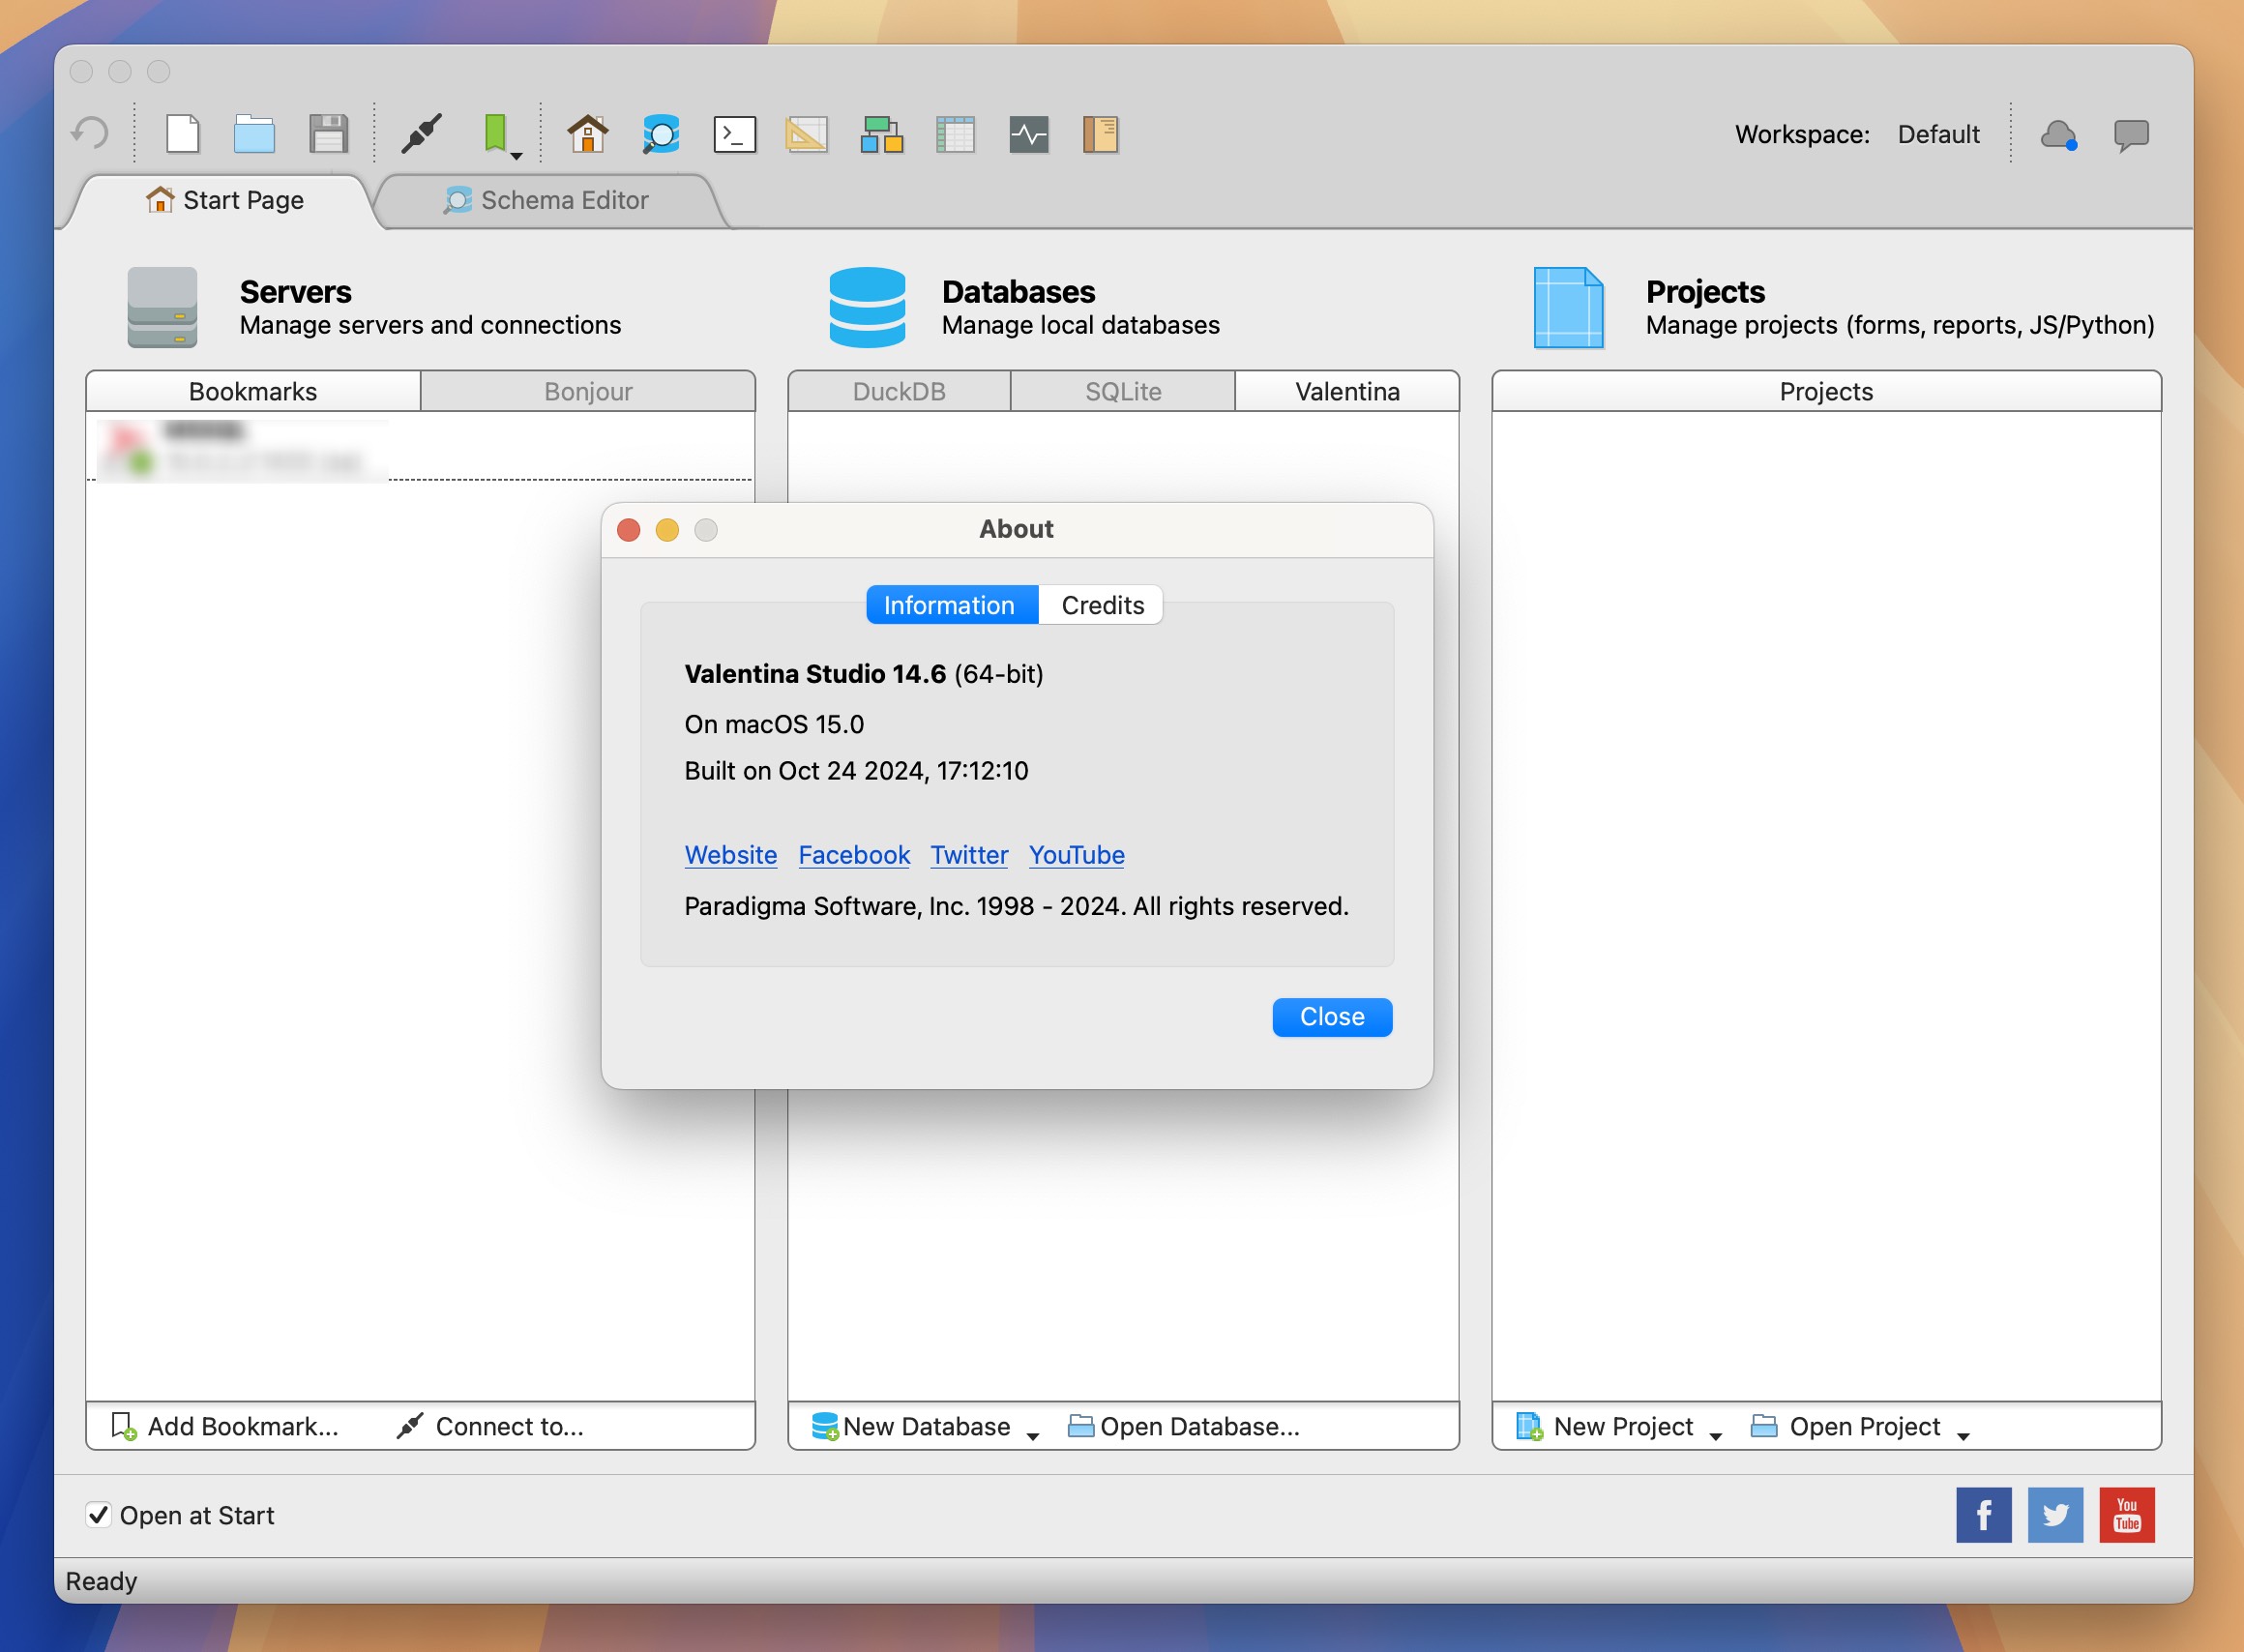The width and height of the screenshot is (2244, 1652).
Task: Open Schema Editor via magnifier database icon
Action: pyautogui.click(x=661, y=133)
